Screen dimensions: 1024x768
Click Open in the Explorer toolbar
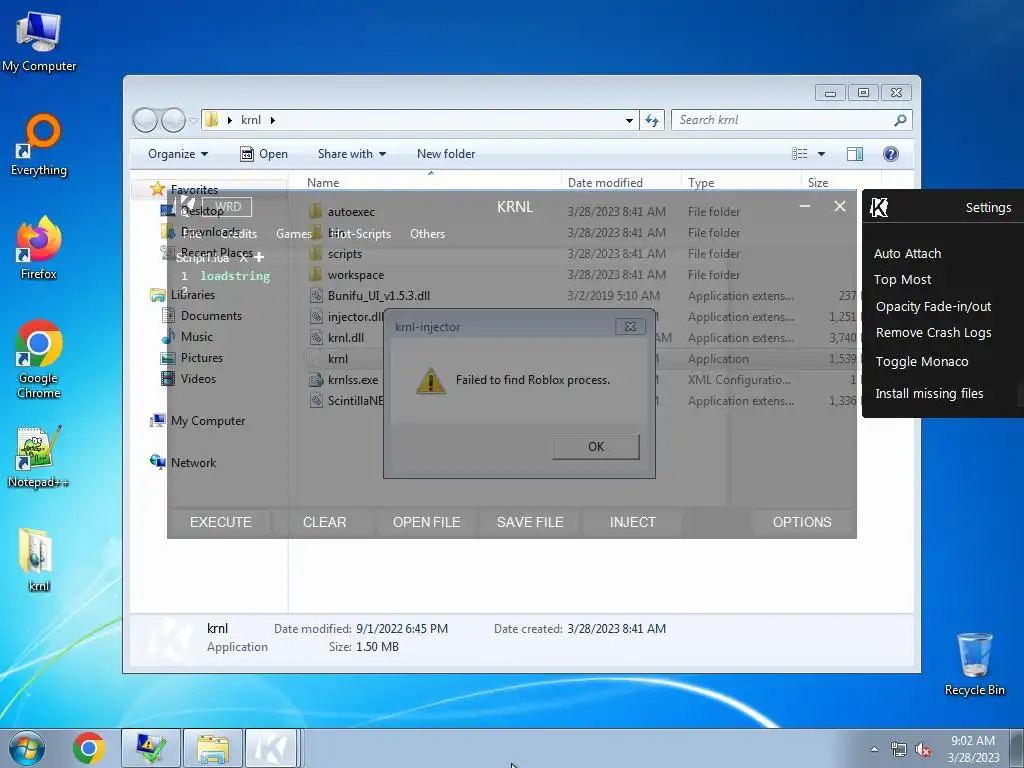[x=264, y=154]
